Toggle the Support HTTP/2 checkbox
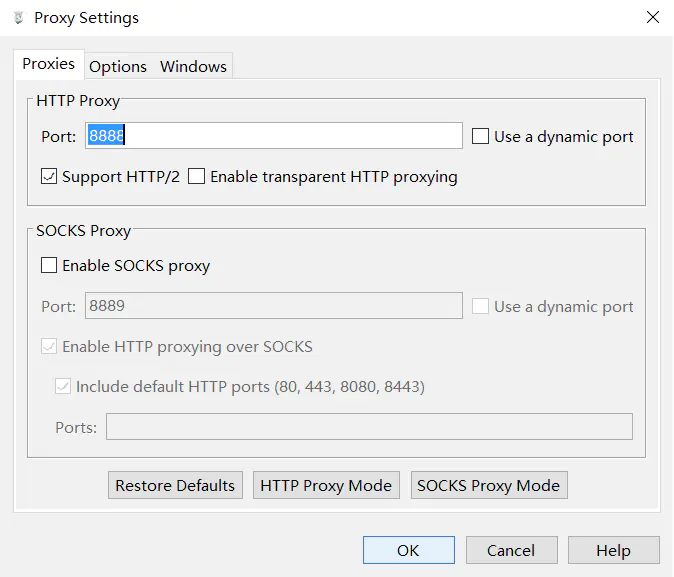674x577 pixels. point(49,177)
